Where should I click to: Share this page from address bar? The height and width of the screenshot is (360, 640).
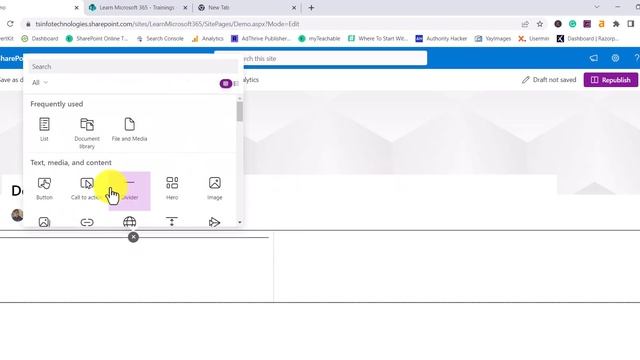pos(525,24)
